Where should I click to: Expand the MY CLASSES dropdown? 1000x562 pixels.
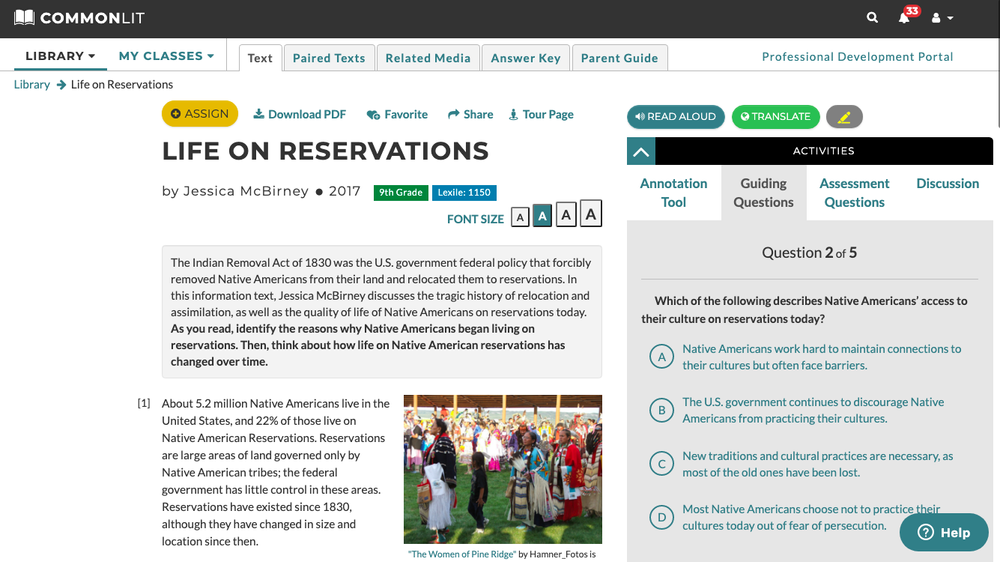point(166,55)
